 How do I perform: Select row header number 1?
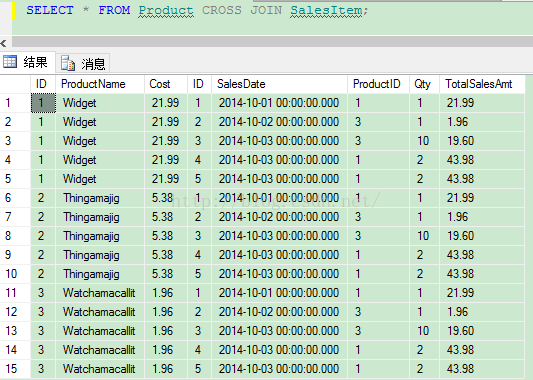pos(15,103)
